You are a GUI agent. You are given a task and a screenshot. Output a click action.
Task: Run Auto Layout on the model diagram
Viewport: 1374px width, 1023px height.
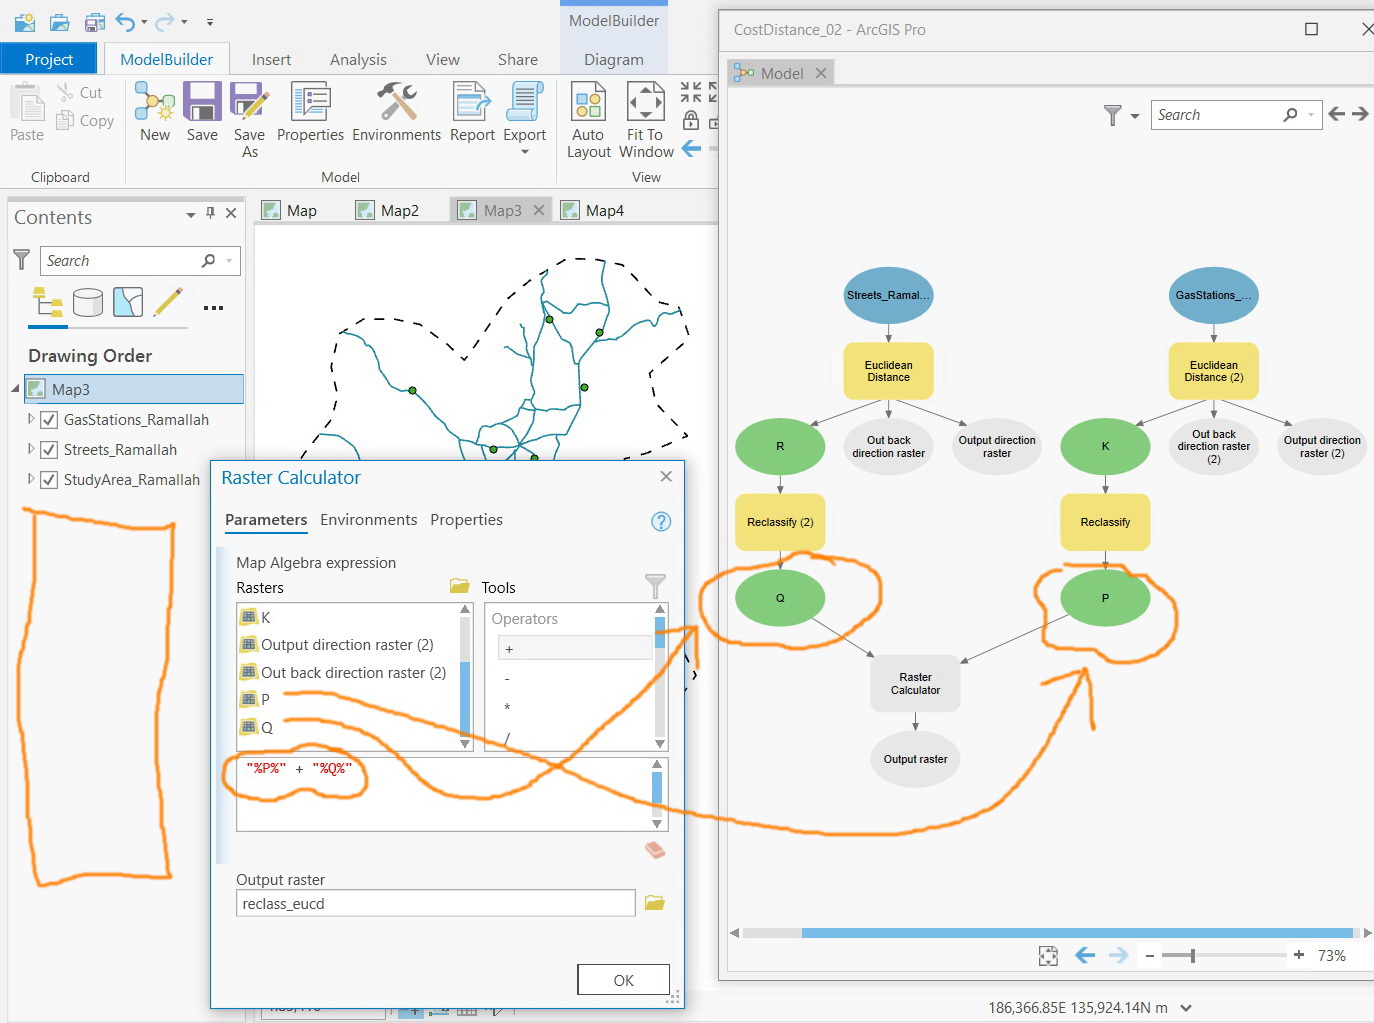pyautogui.click(x=588, y=112)
